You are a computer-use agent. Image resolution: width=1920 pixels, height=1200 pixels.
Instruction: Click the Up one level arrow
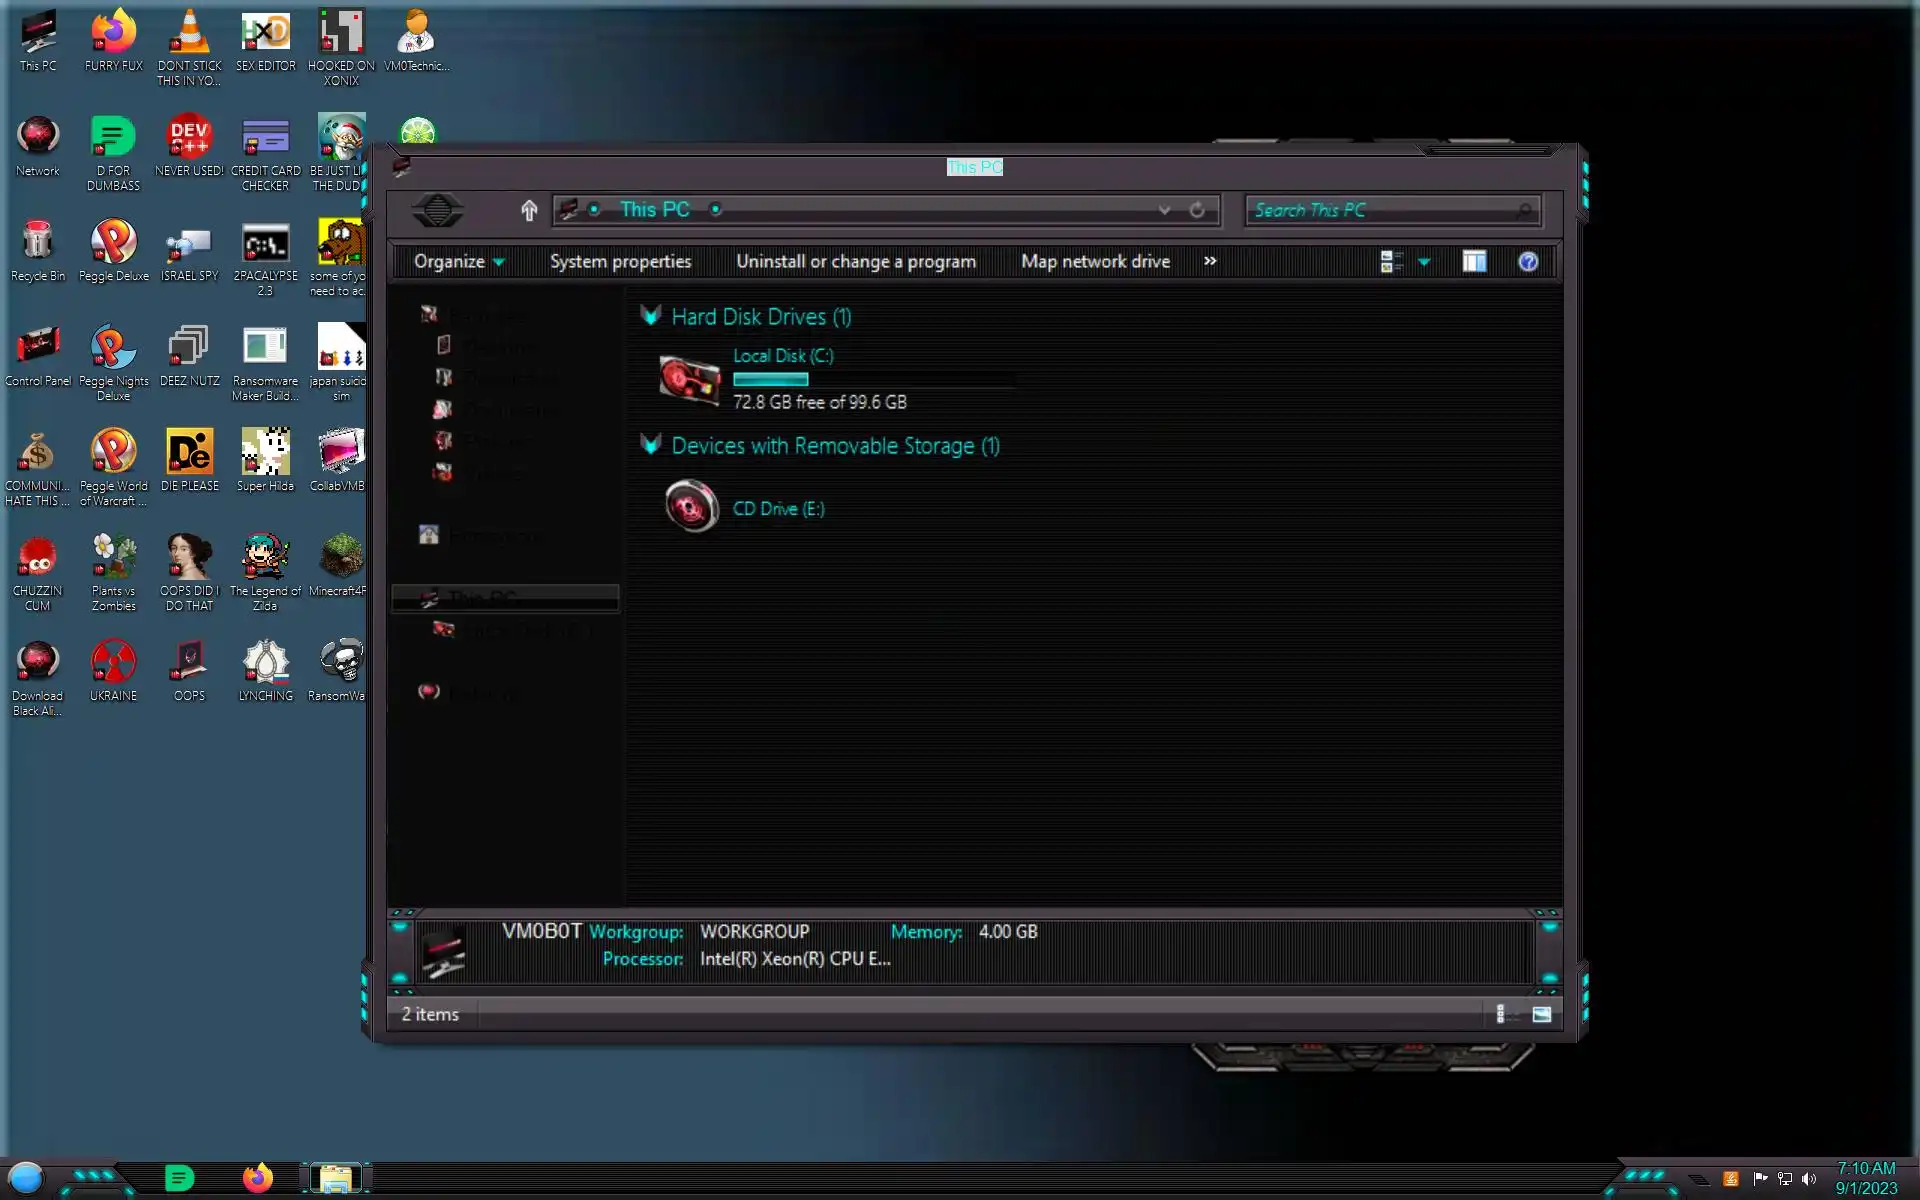click(x=529, y=210)
